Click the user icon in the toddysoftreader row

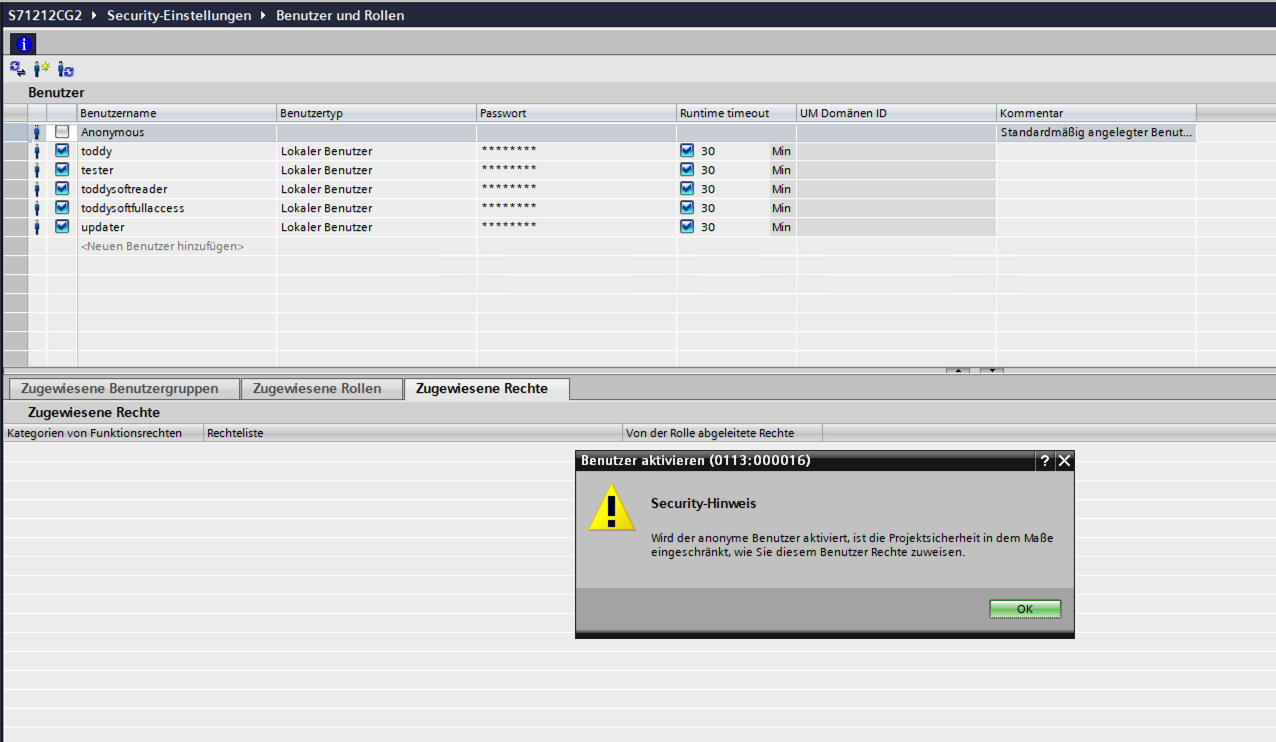point(37,189)
